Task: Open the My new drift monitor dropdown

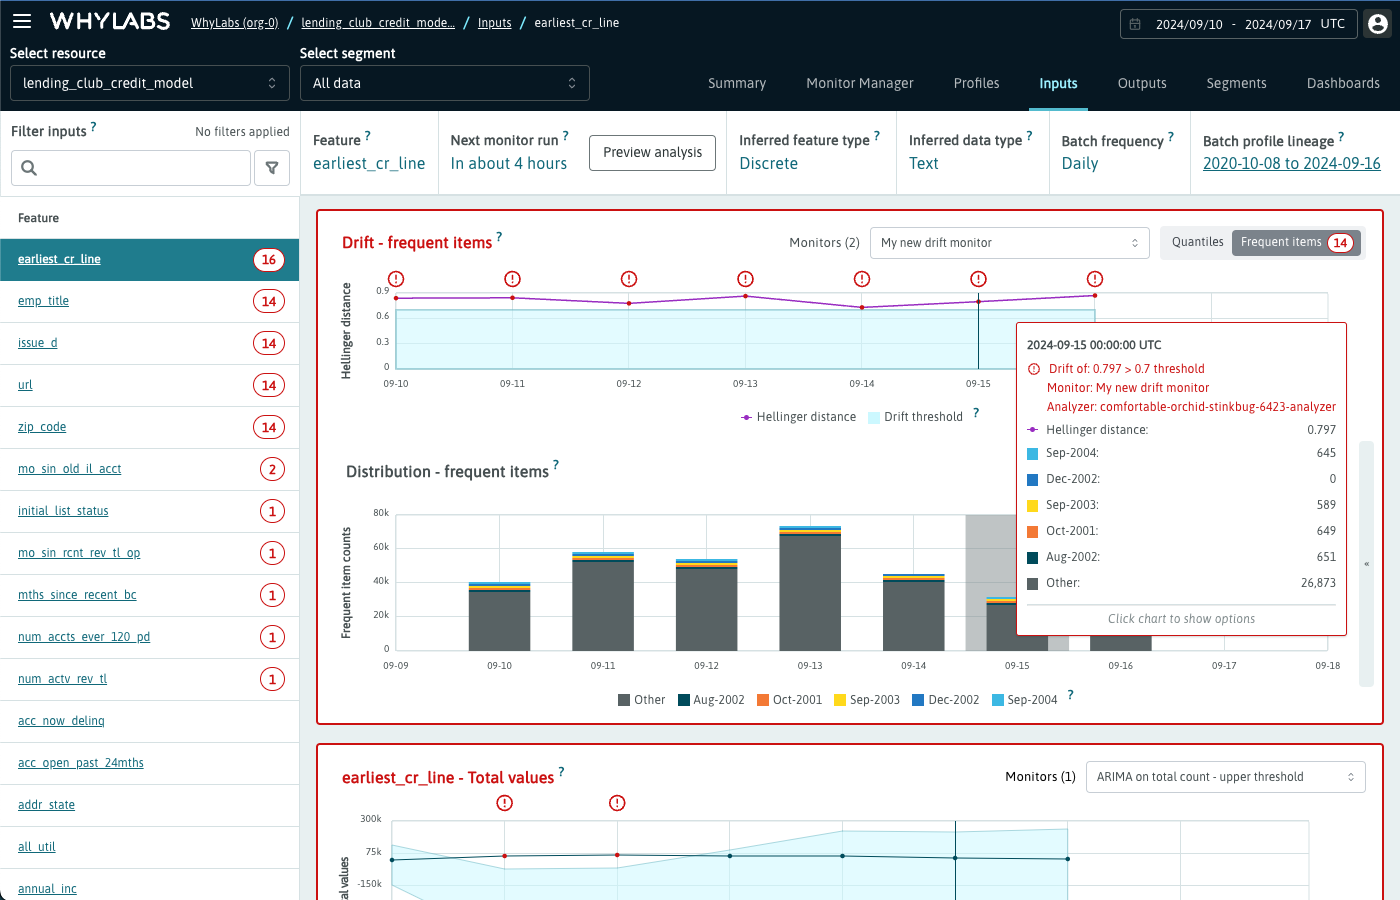Action: 1009,243
